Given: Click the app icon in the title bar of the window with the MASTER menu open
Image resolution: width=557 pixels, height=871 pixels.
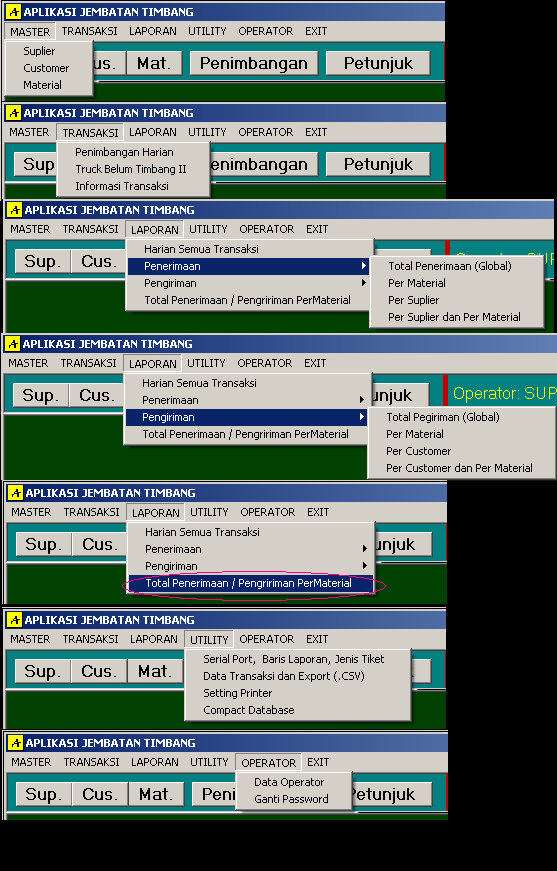Looking at the screenshot, I should coord(14,12).
